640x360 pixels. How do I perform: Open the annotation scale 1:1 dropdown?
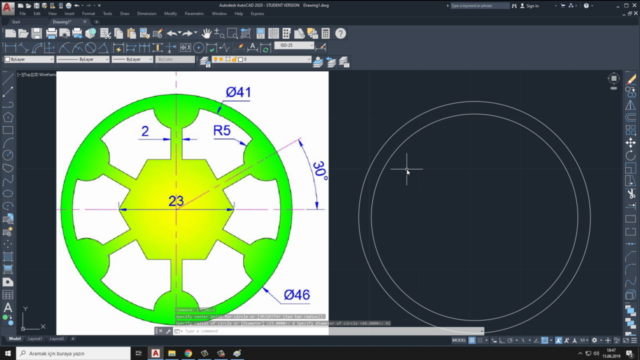583,340
